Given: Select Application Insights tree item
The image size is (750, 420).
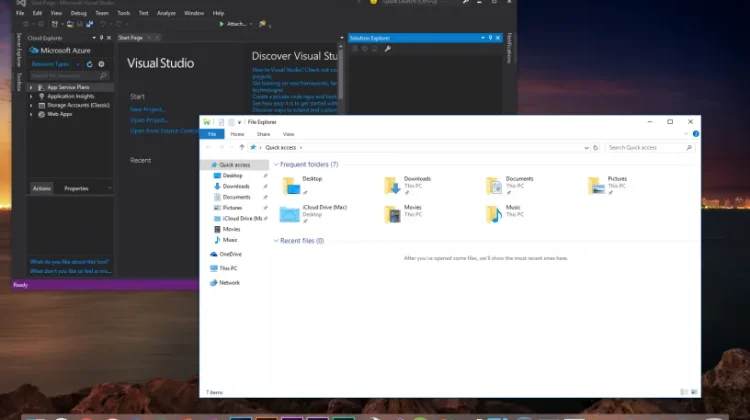Looking at the screenshot, I should pos(70,97).
